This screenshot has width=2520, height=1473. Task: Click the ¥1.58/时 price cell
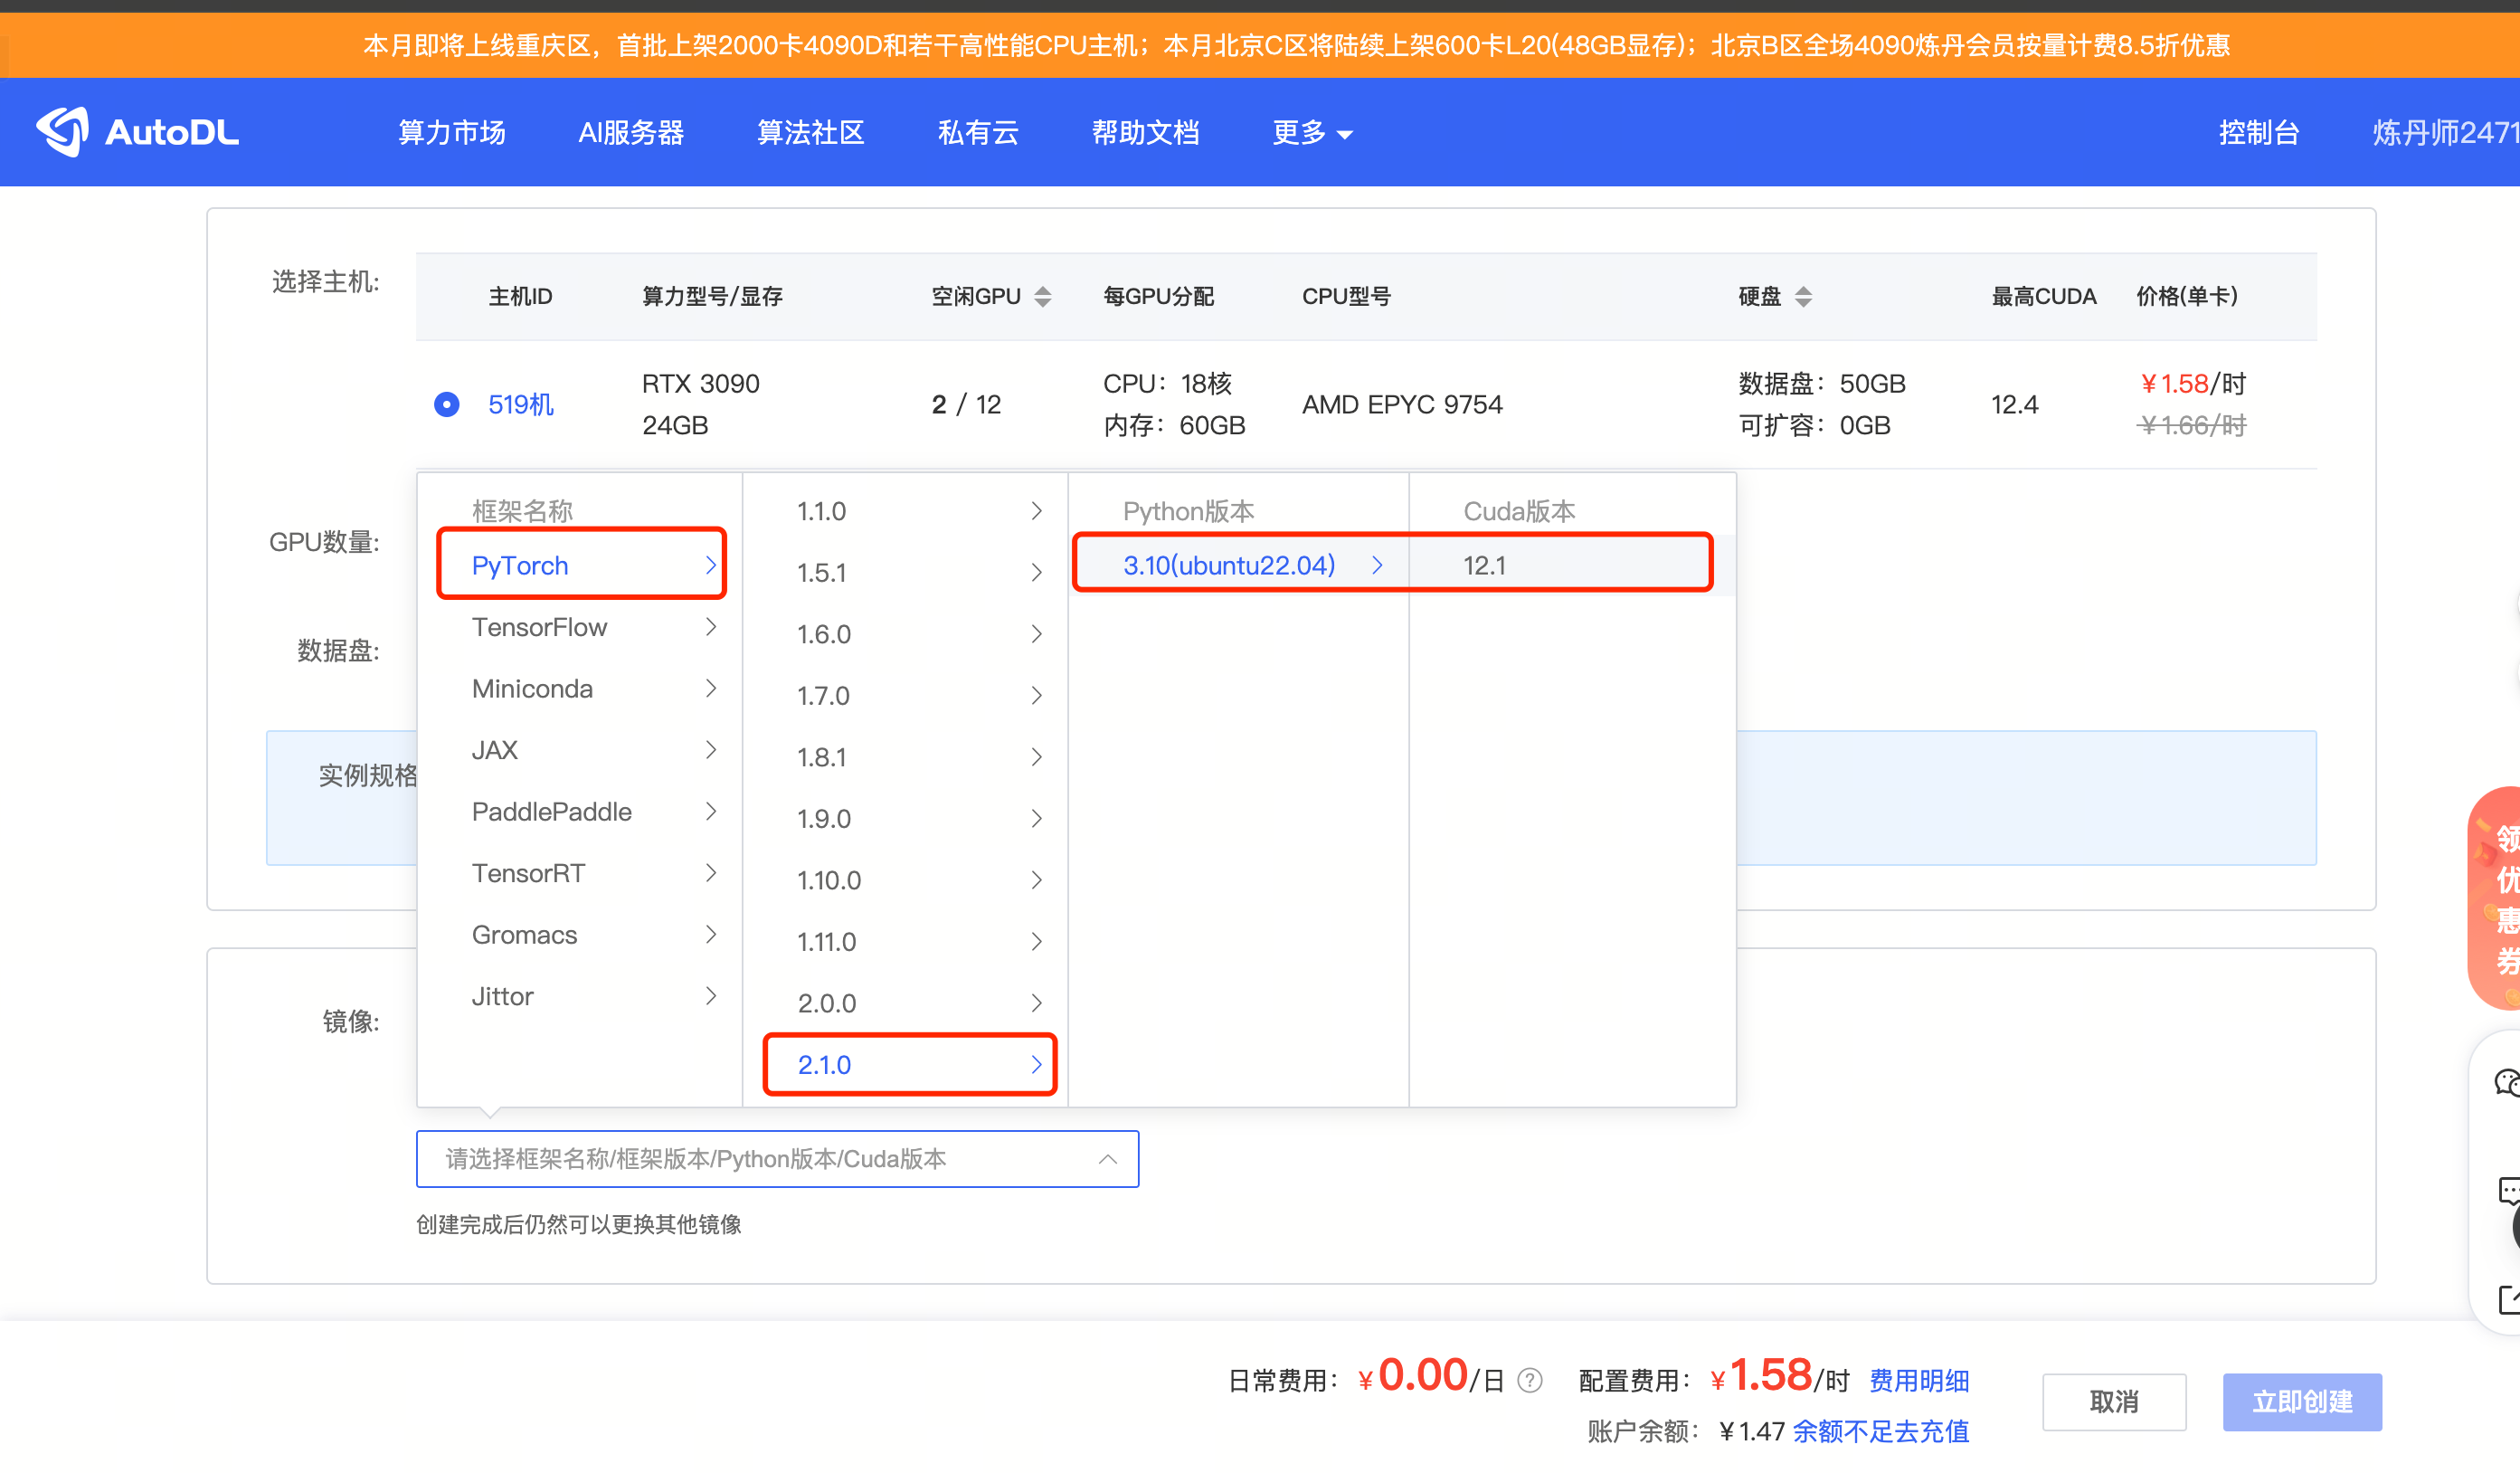click(2192, 384)
